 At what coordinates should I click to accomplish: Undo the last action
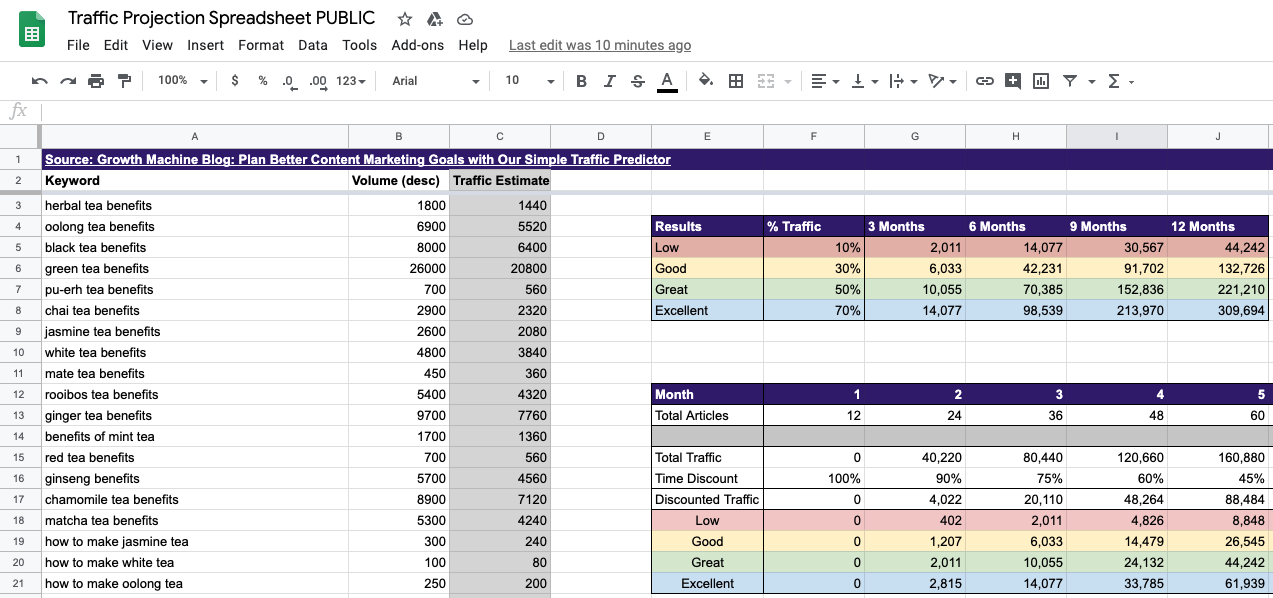pyautogui.click(x=39, y=81)
